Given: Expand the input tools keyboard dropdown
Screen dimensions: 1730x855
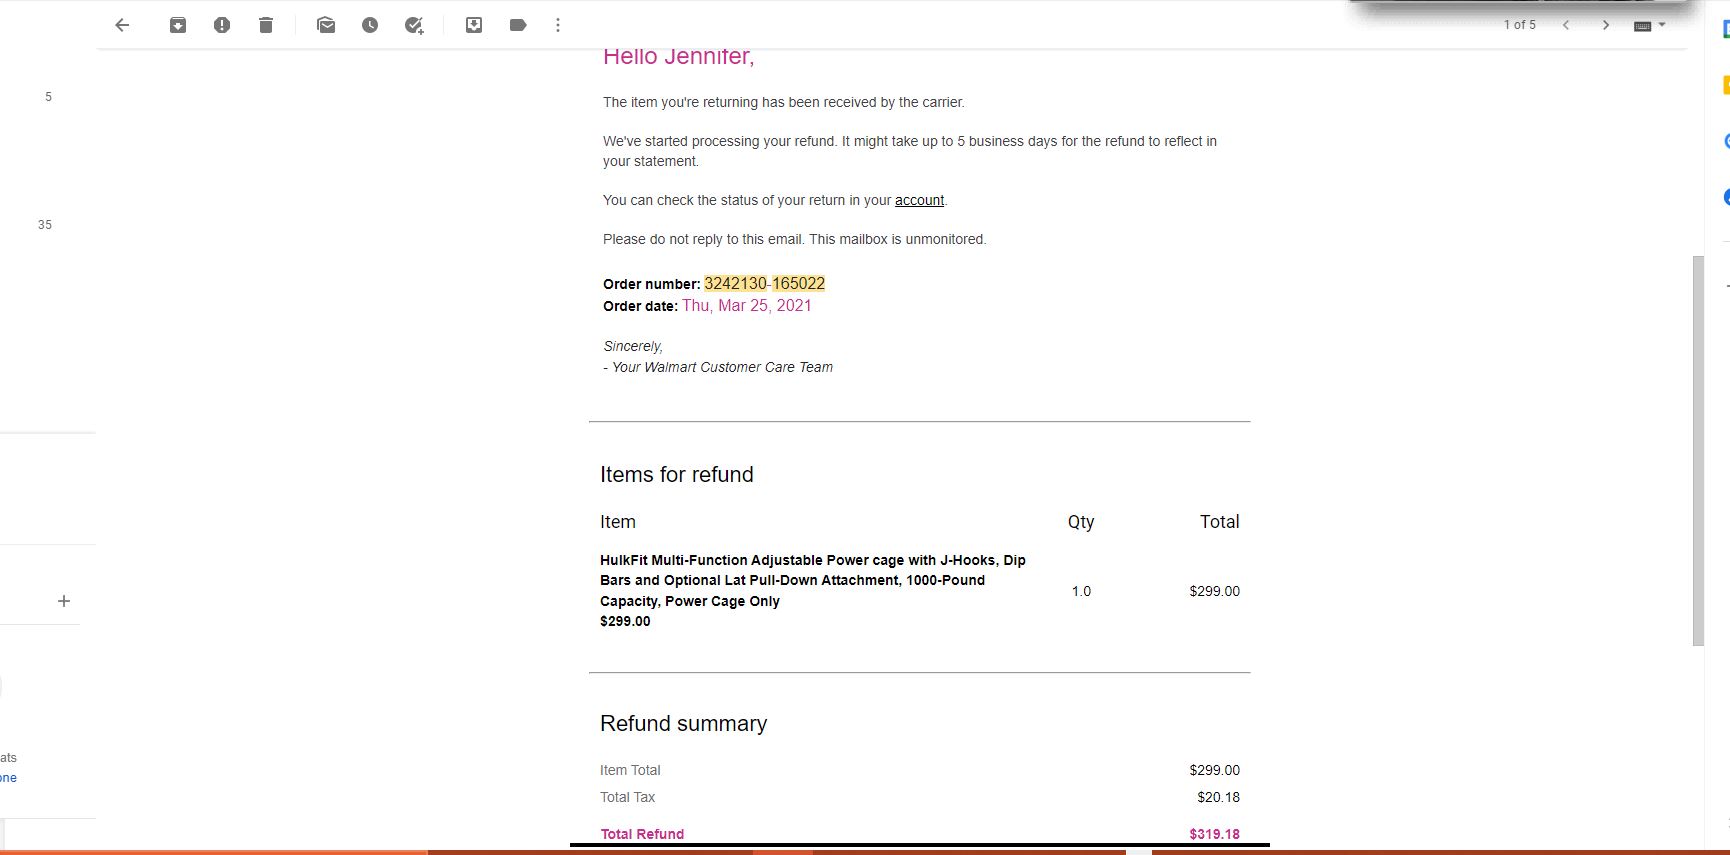Looking at the screenshot, I should pos(1650,25).
